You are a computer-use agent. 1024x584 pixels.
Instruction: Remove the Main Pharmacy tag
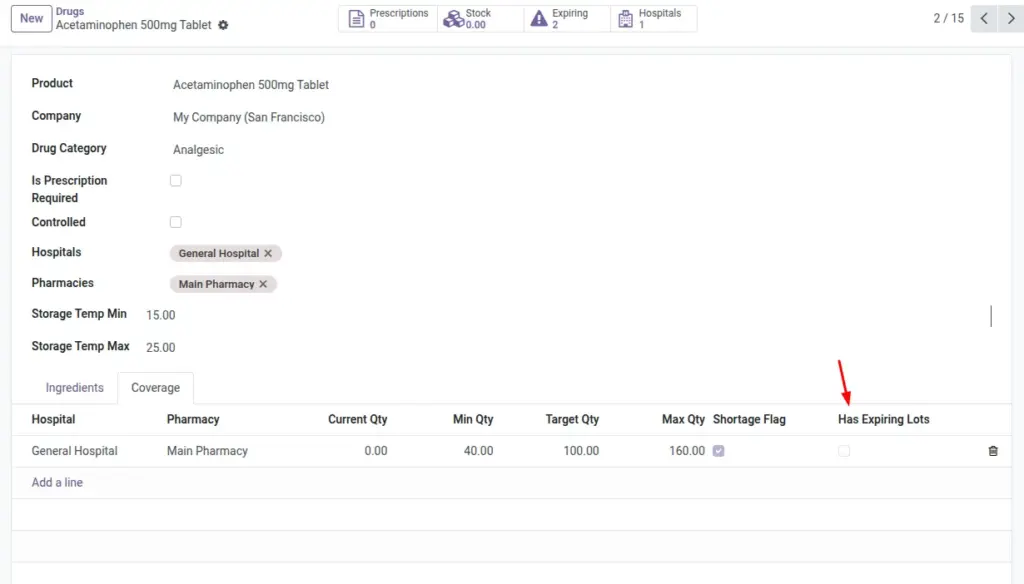pyautogui.click(x=263, y=284)
